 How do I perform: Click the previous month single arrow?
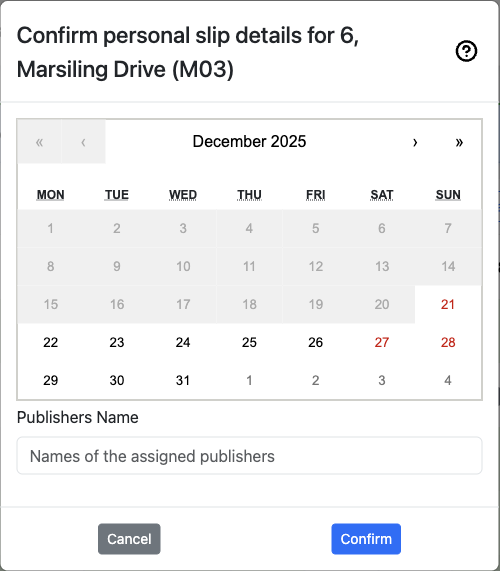pos(83,141)
